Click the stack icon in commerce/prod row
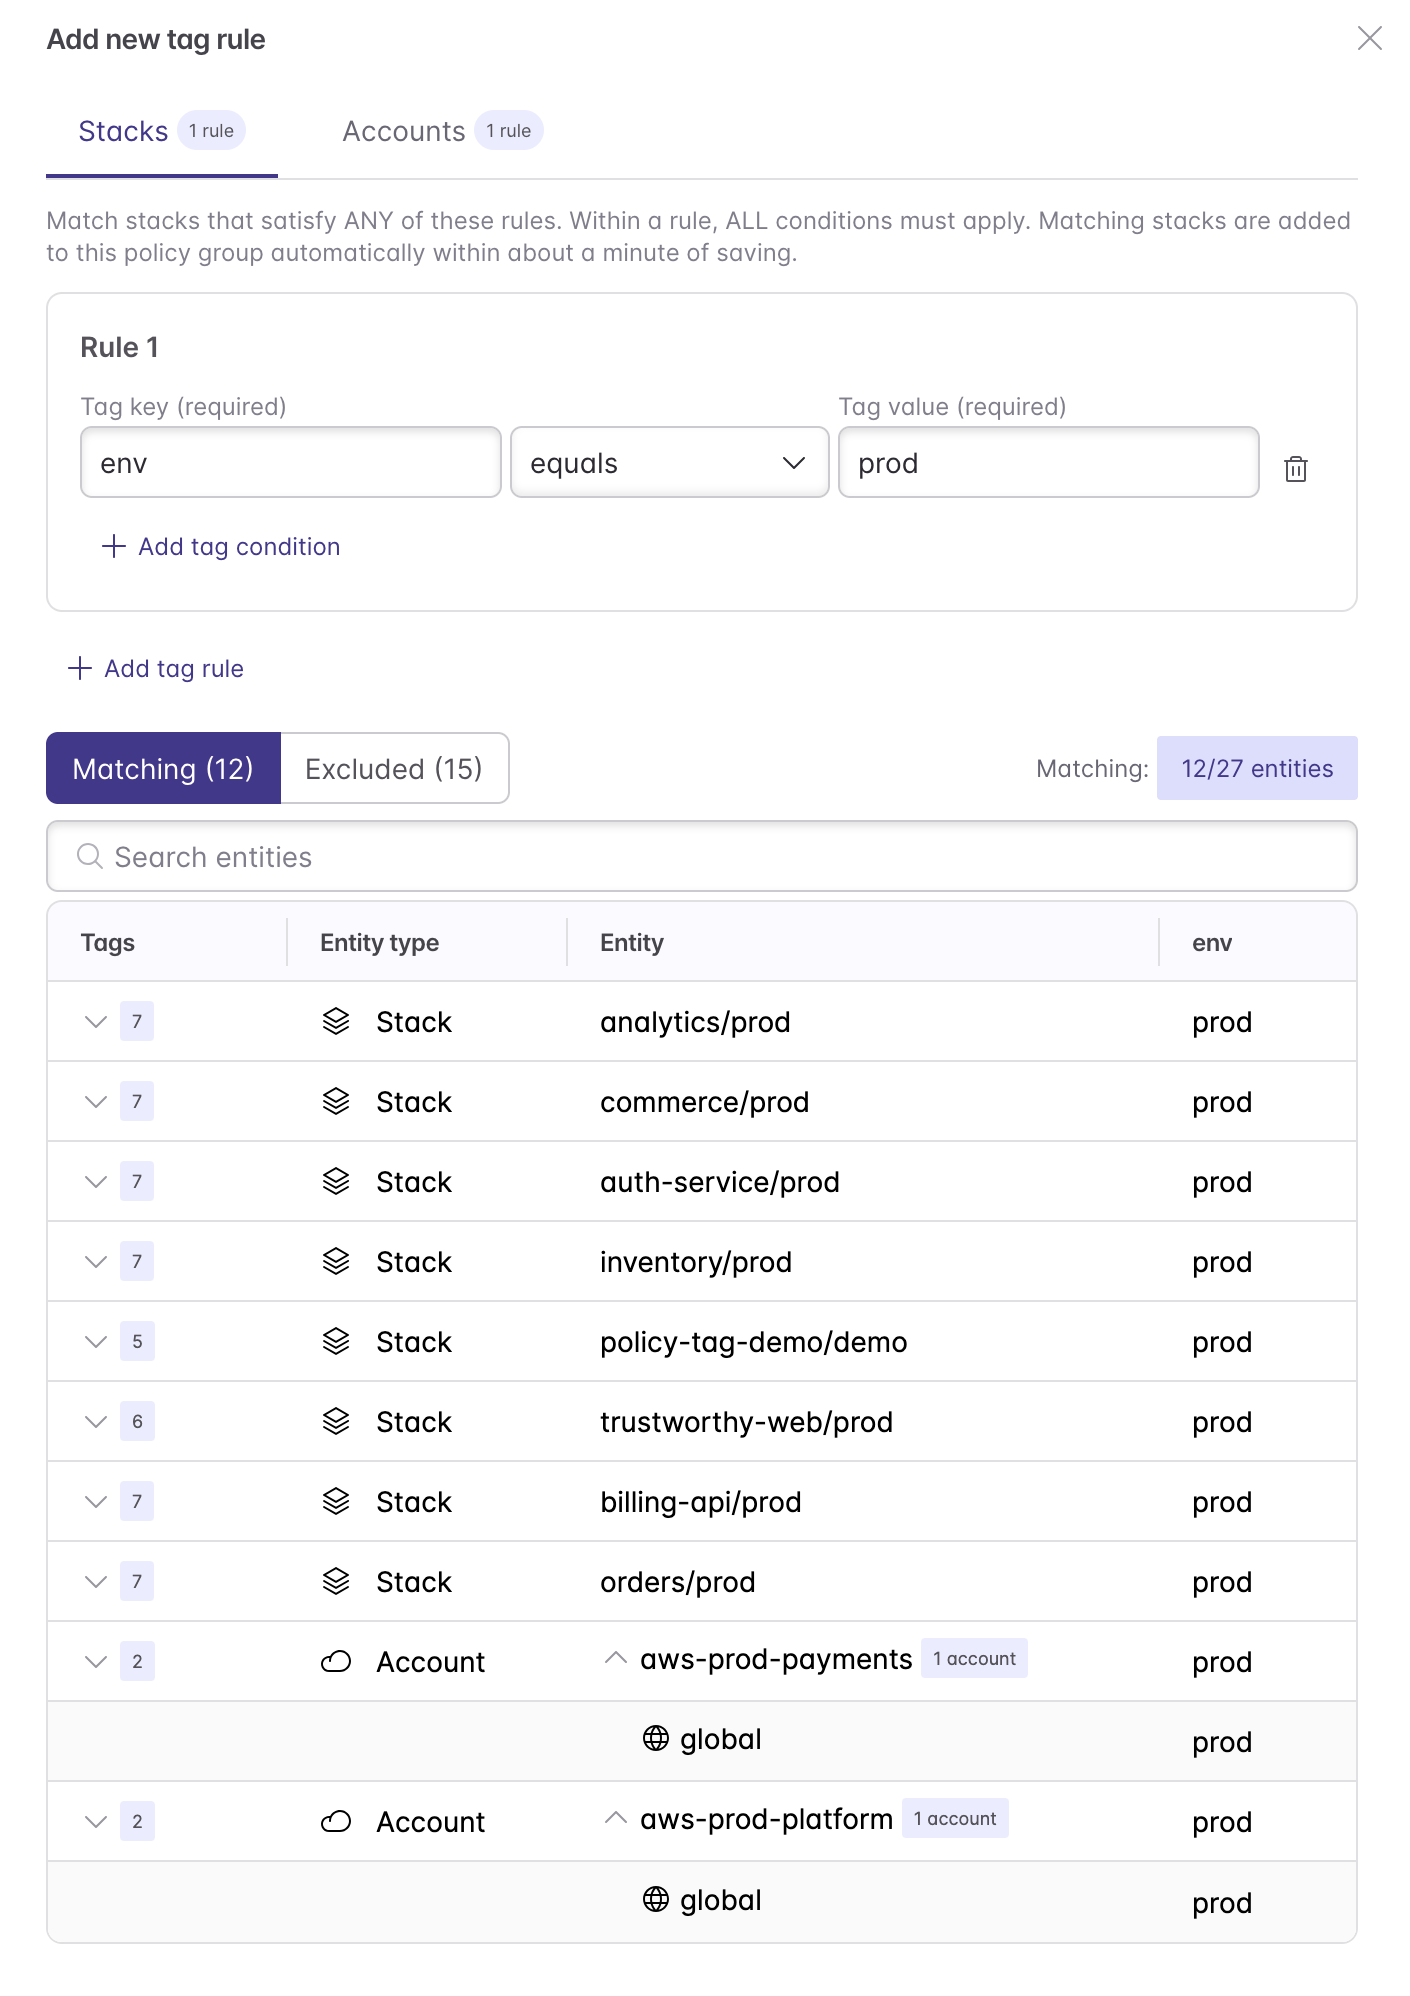 click(336, 1101)
